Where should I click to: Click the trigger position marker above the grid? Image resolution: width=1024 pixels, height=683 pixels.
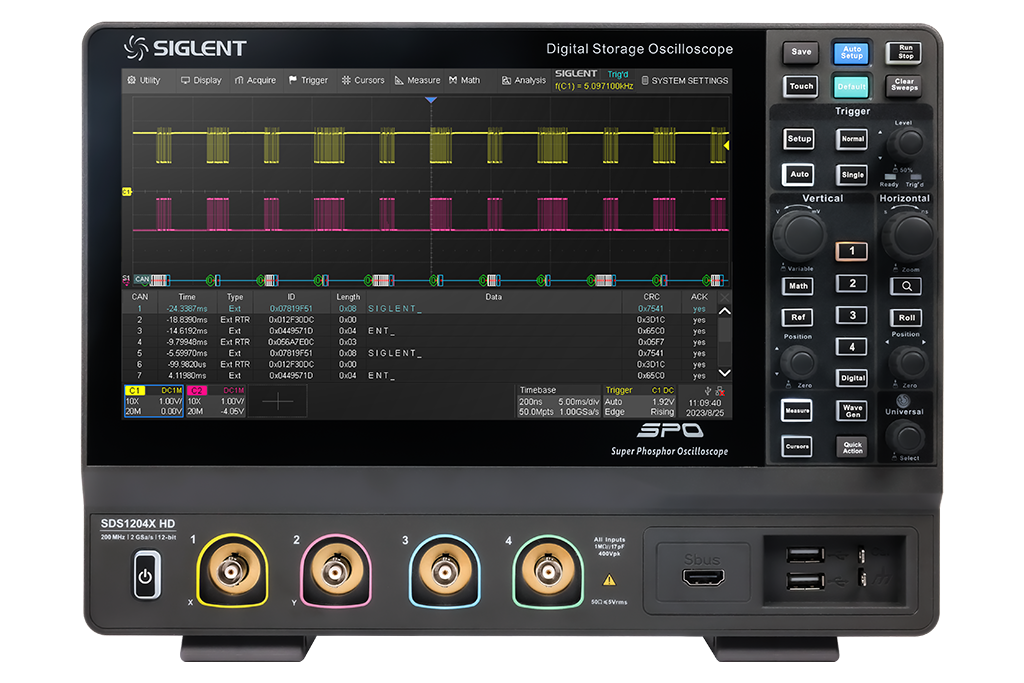point(430,100)
